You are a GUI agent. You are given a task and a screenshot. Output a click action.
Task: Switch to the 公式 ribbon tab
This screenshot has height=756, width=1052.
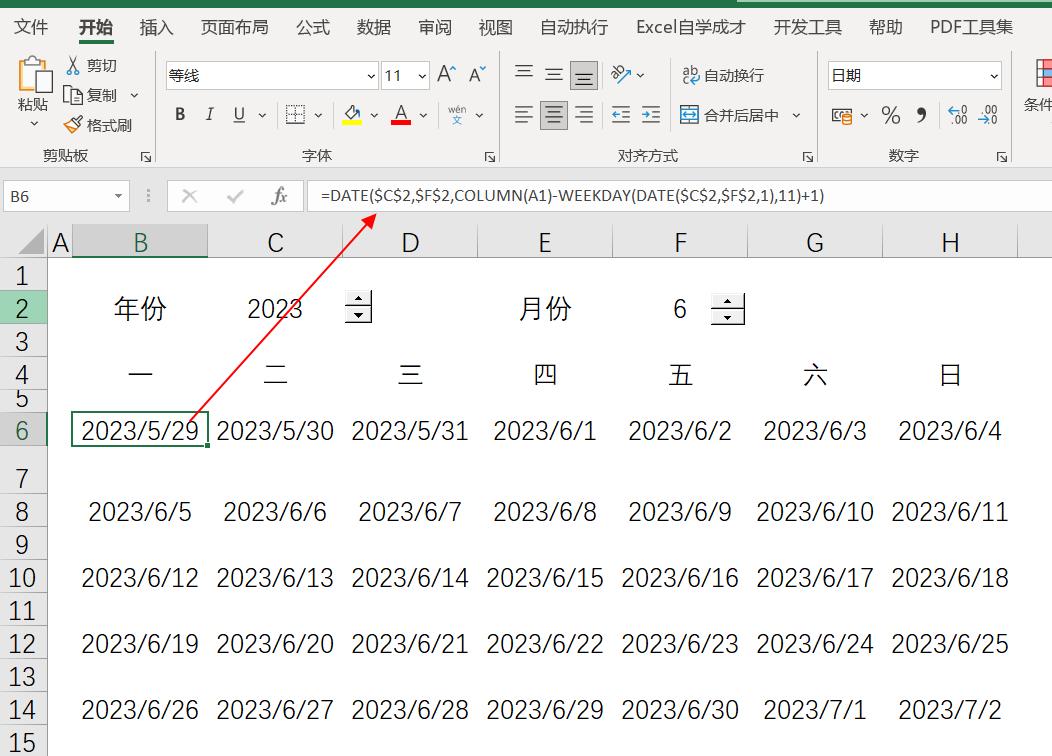pyautogui.click(x=312, y=27)
